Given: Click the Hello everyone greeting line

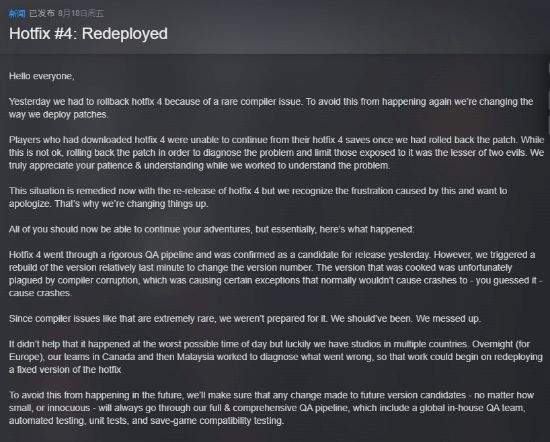Looking at the screenshot, I should click(41, 76).
